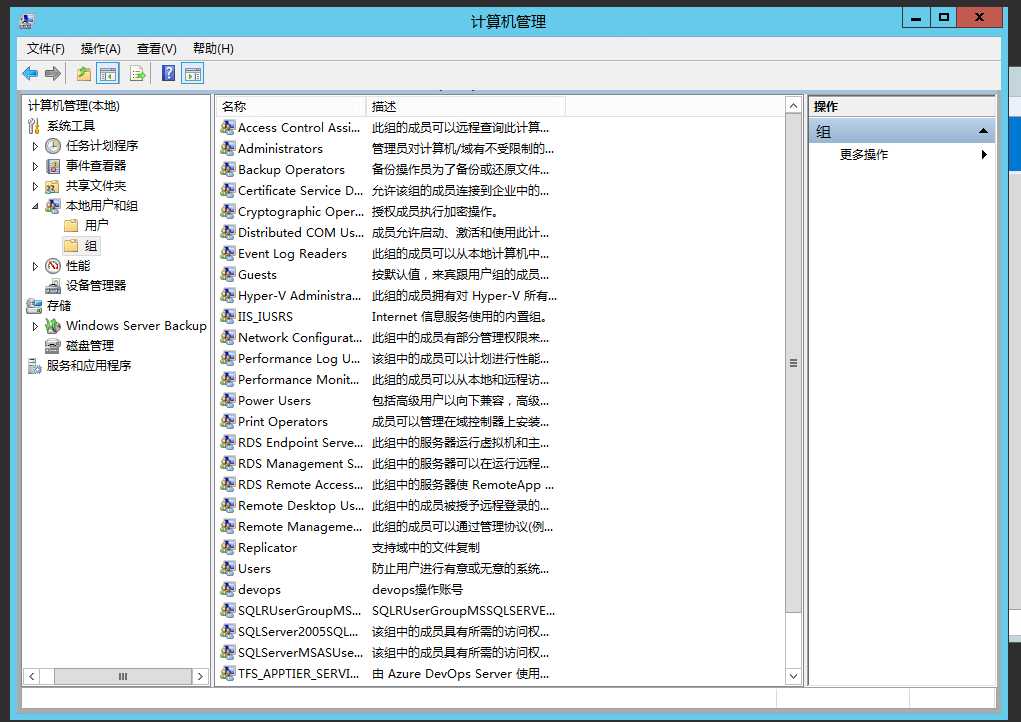Image resolution: width=1021 pixels, height=722 pixels.
Task: Select the Administrators group entry
Action: pos(280,149)
